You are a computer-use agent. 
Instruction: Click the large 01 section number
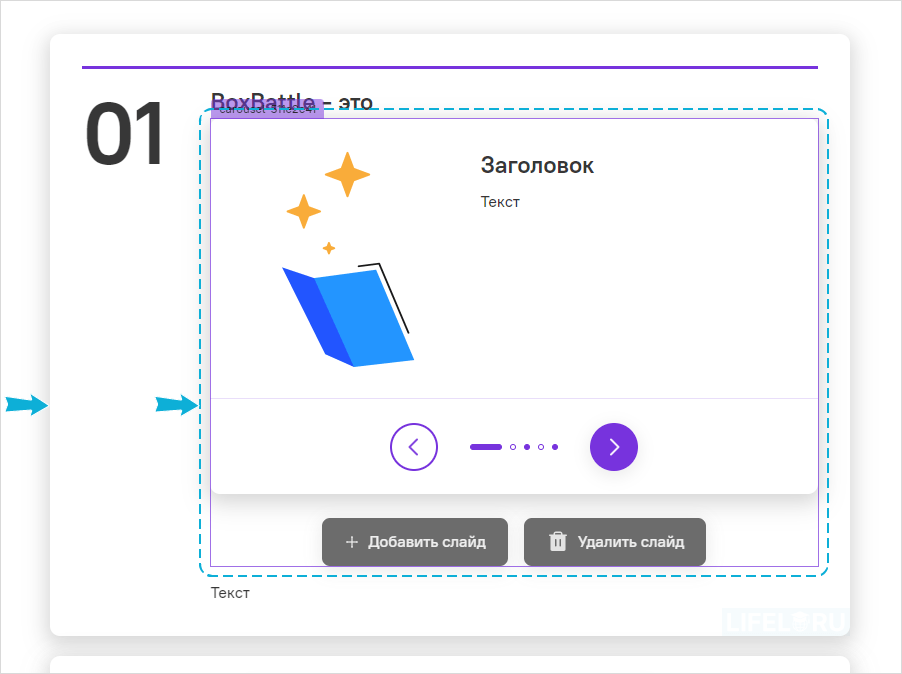(125, 134)
